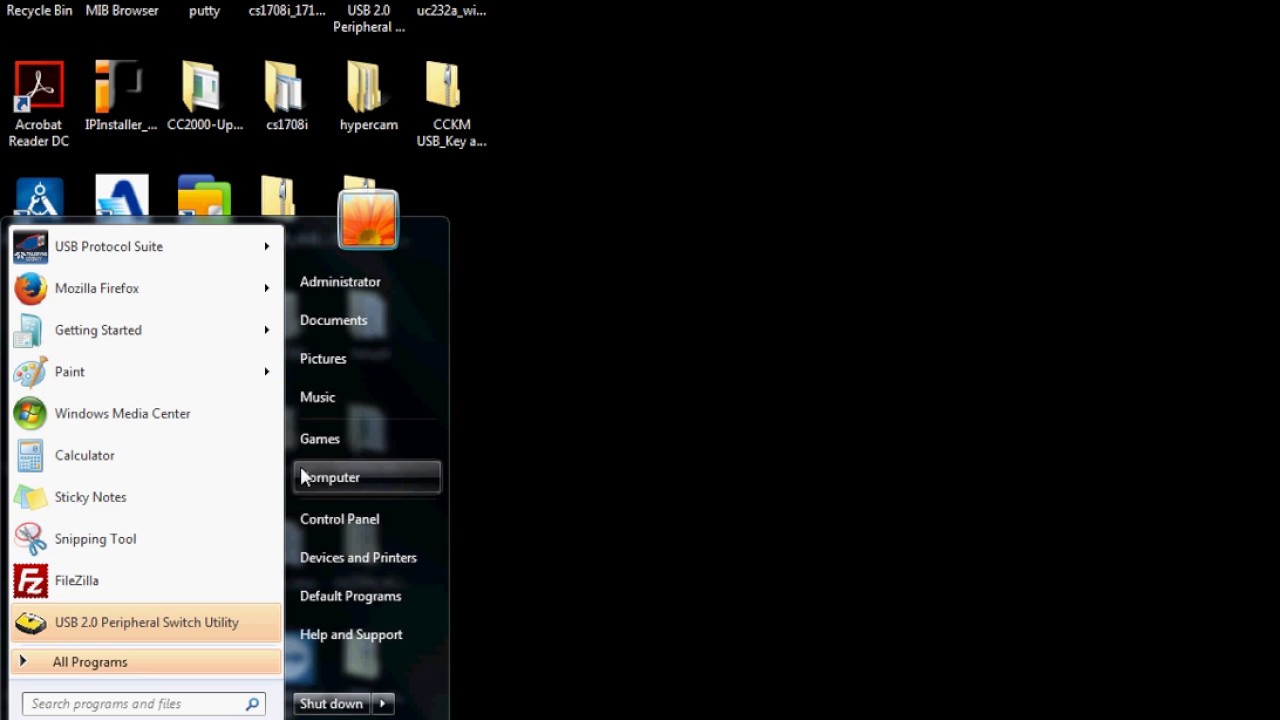Open Acrobat Reader DC desktop icon
The width and height of the screenshot is (1280, 720).
[39, 102]
